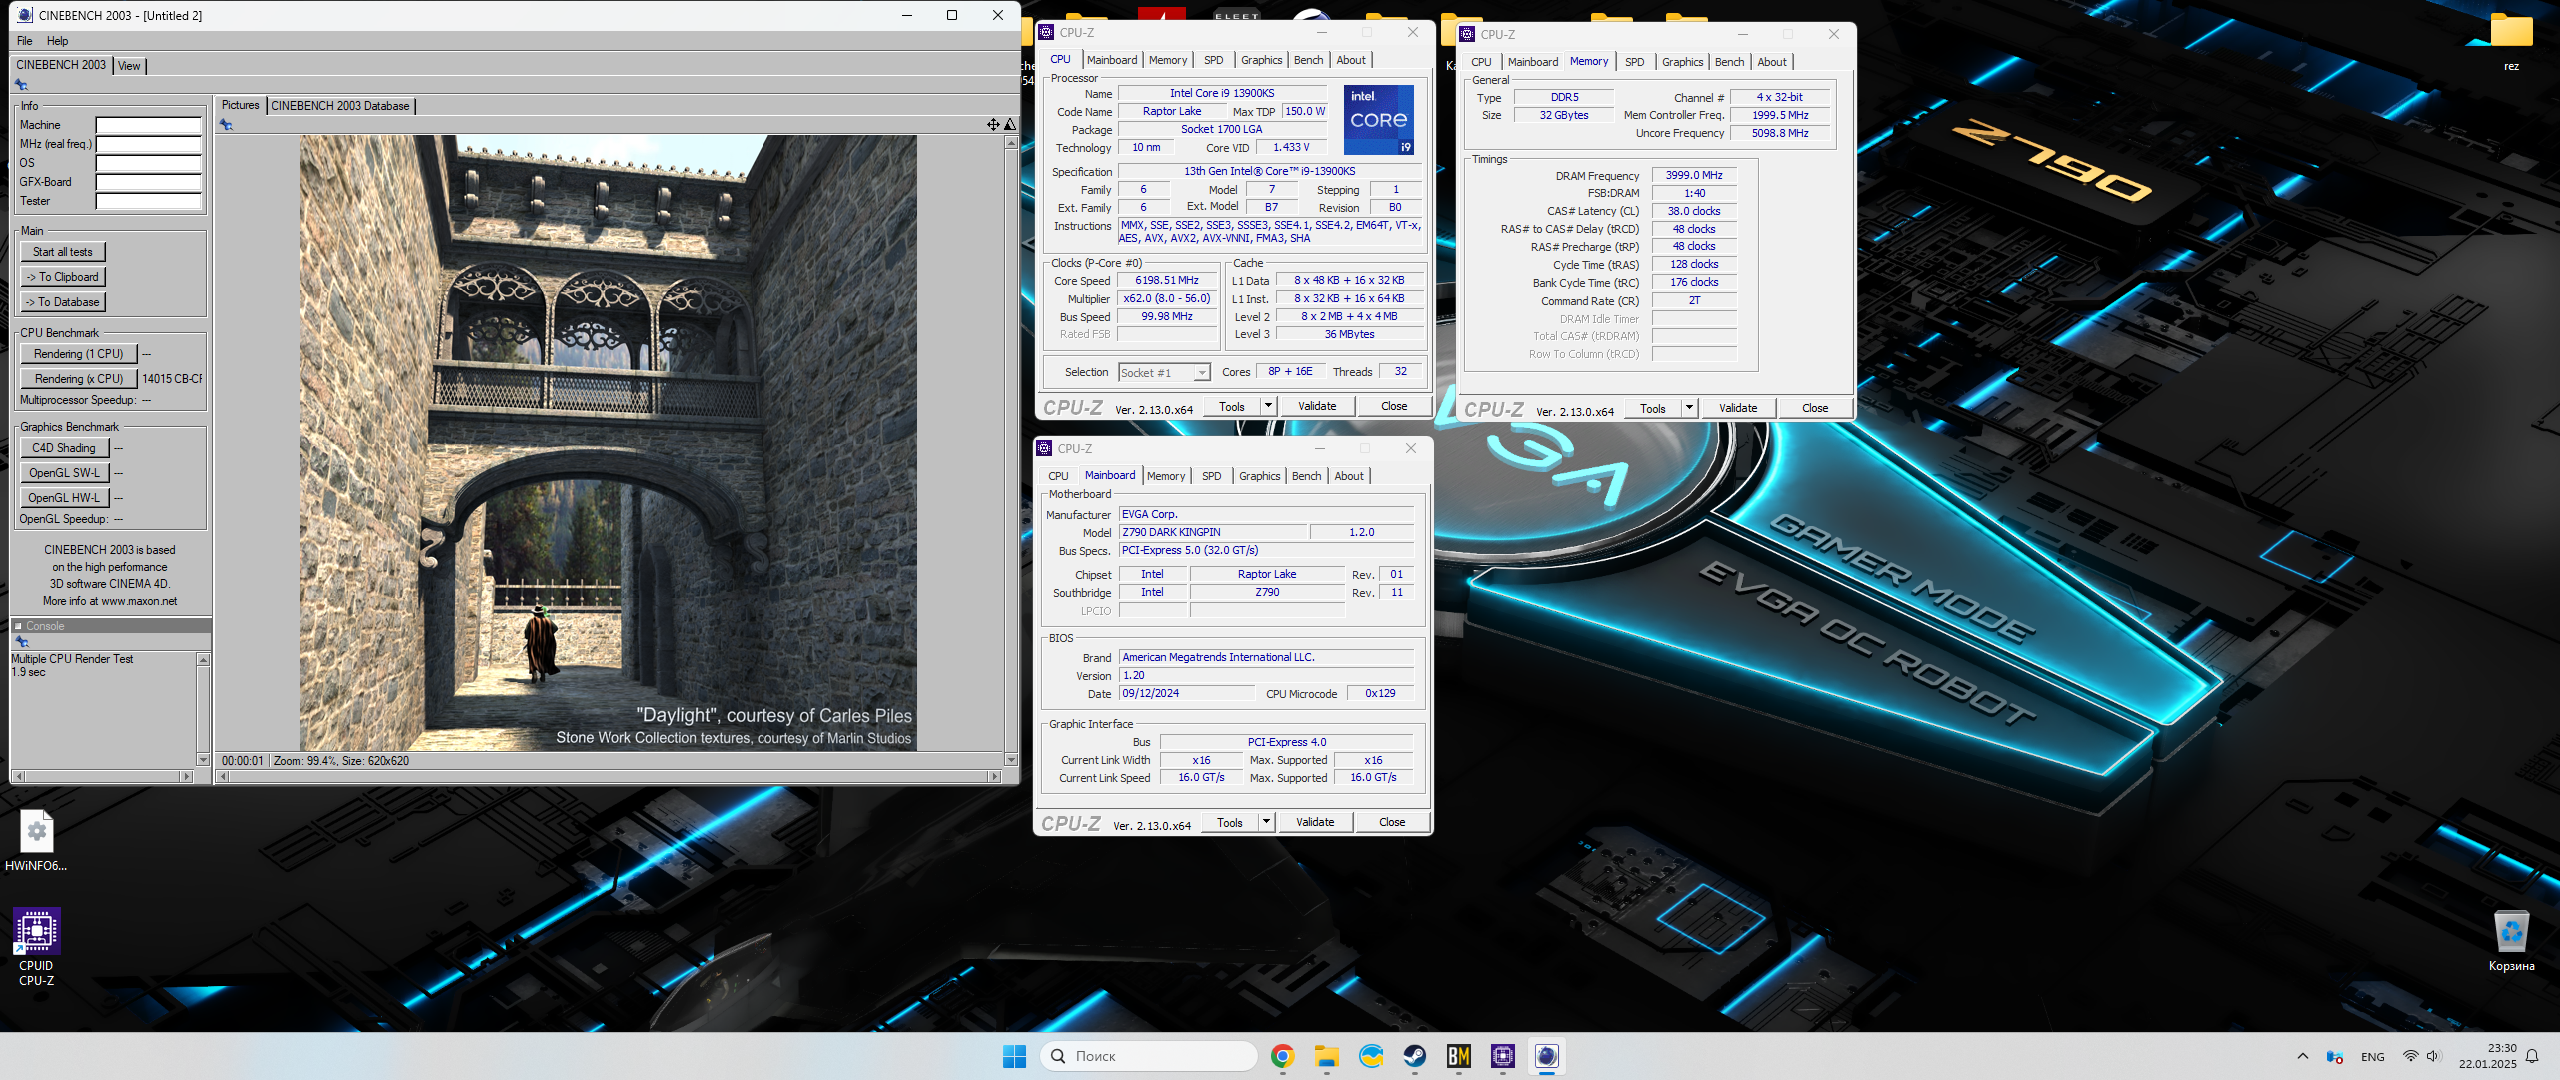Viewport: 2560px width, 1080px height.
Task: Open Microsoft Edge from the taskbar
Action: [1371, 1056]
